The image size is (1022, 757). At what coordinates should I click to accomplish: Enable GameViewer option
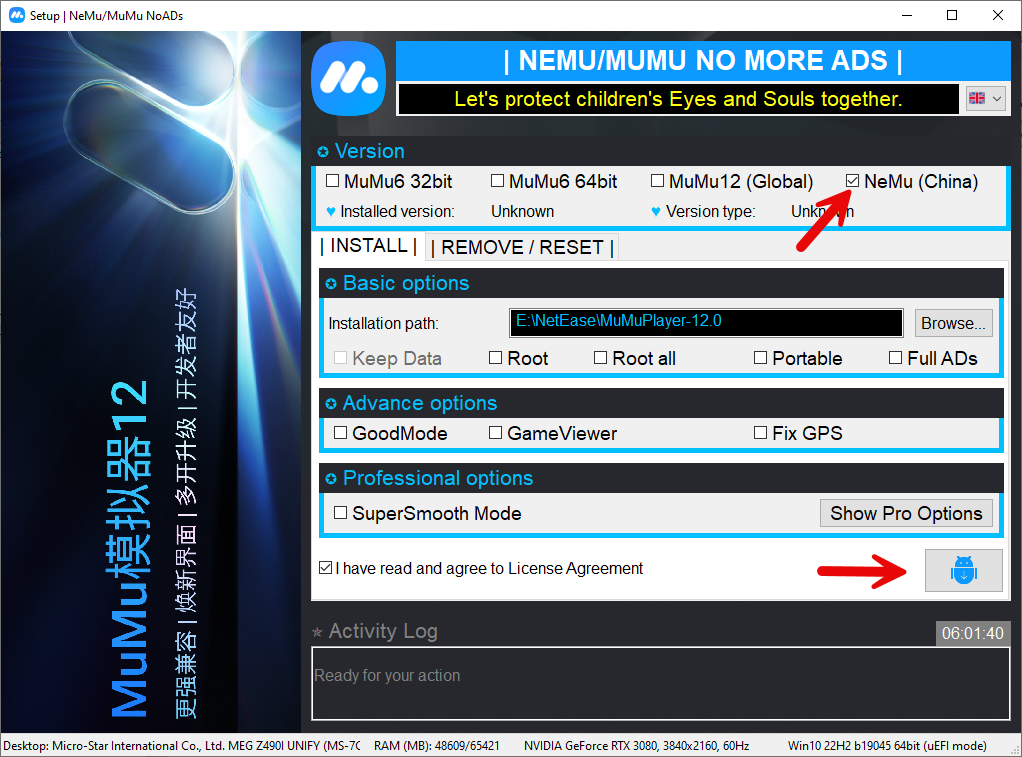tap(495, 432)
